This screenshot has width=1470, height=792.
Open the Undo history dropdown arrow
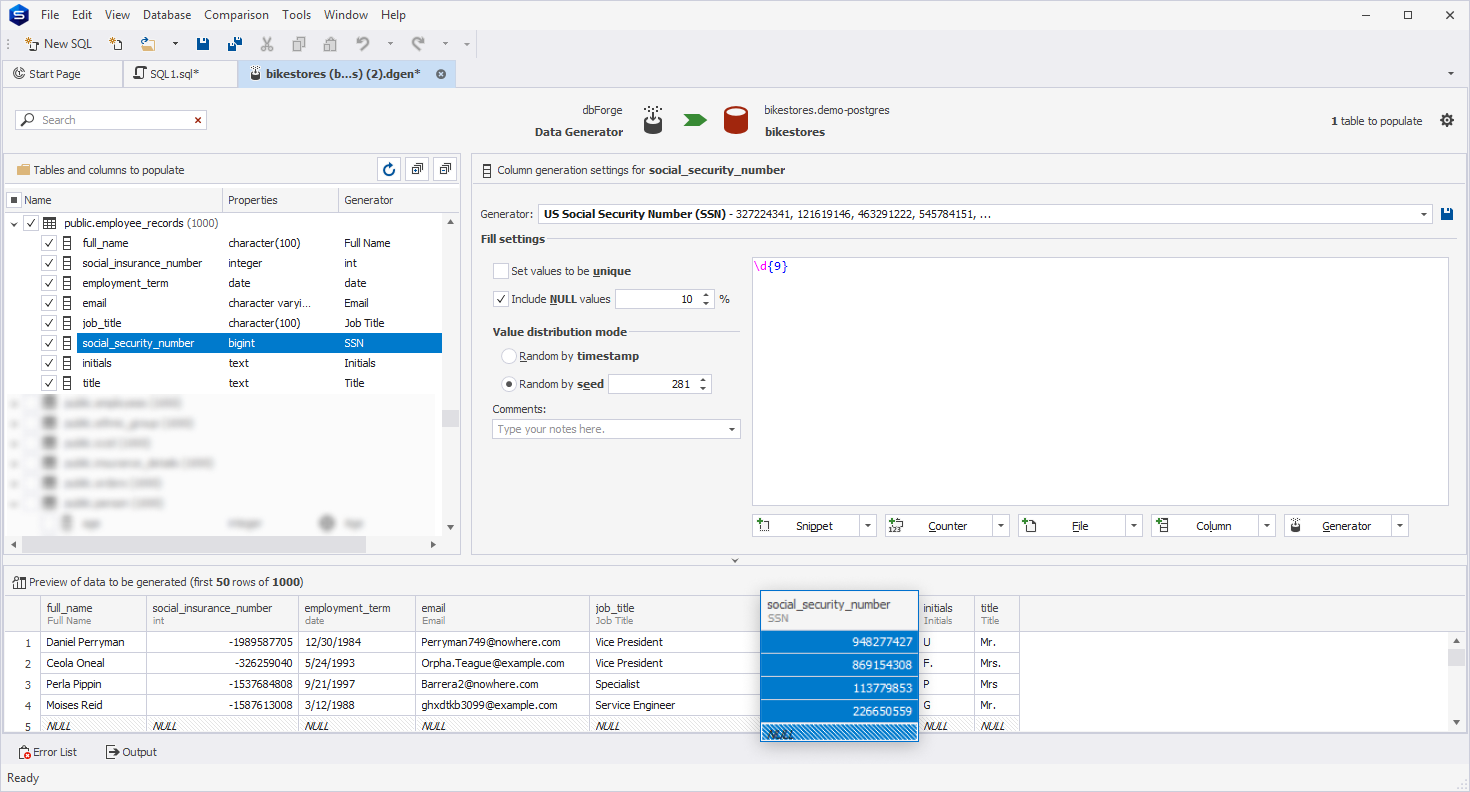point(390,44)
